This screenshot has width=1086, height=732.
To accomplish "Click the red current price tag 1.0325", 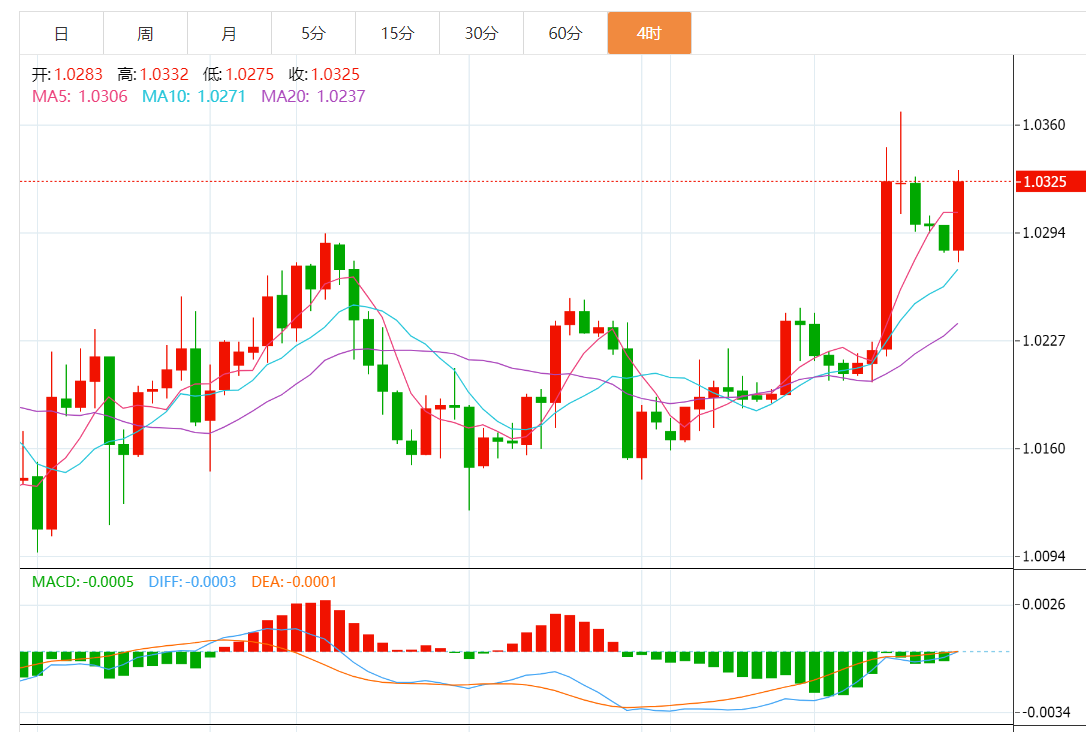I will click(x=1049, y=182).
